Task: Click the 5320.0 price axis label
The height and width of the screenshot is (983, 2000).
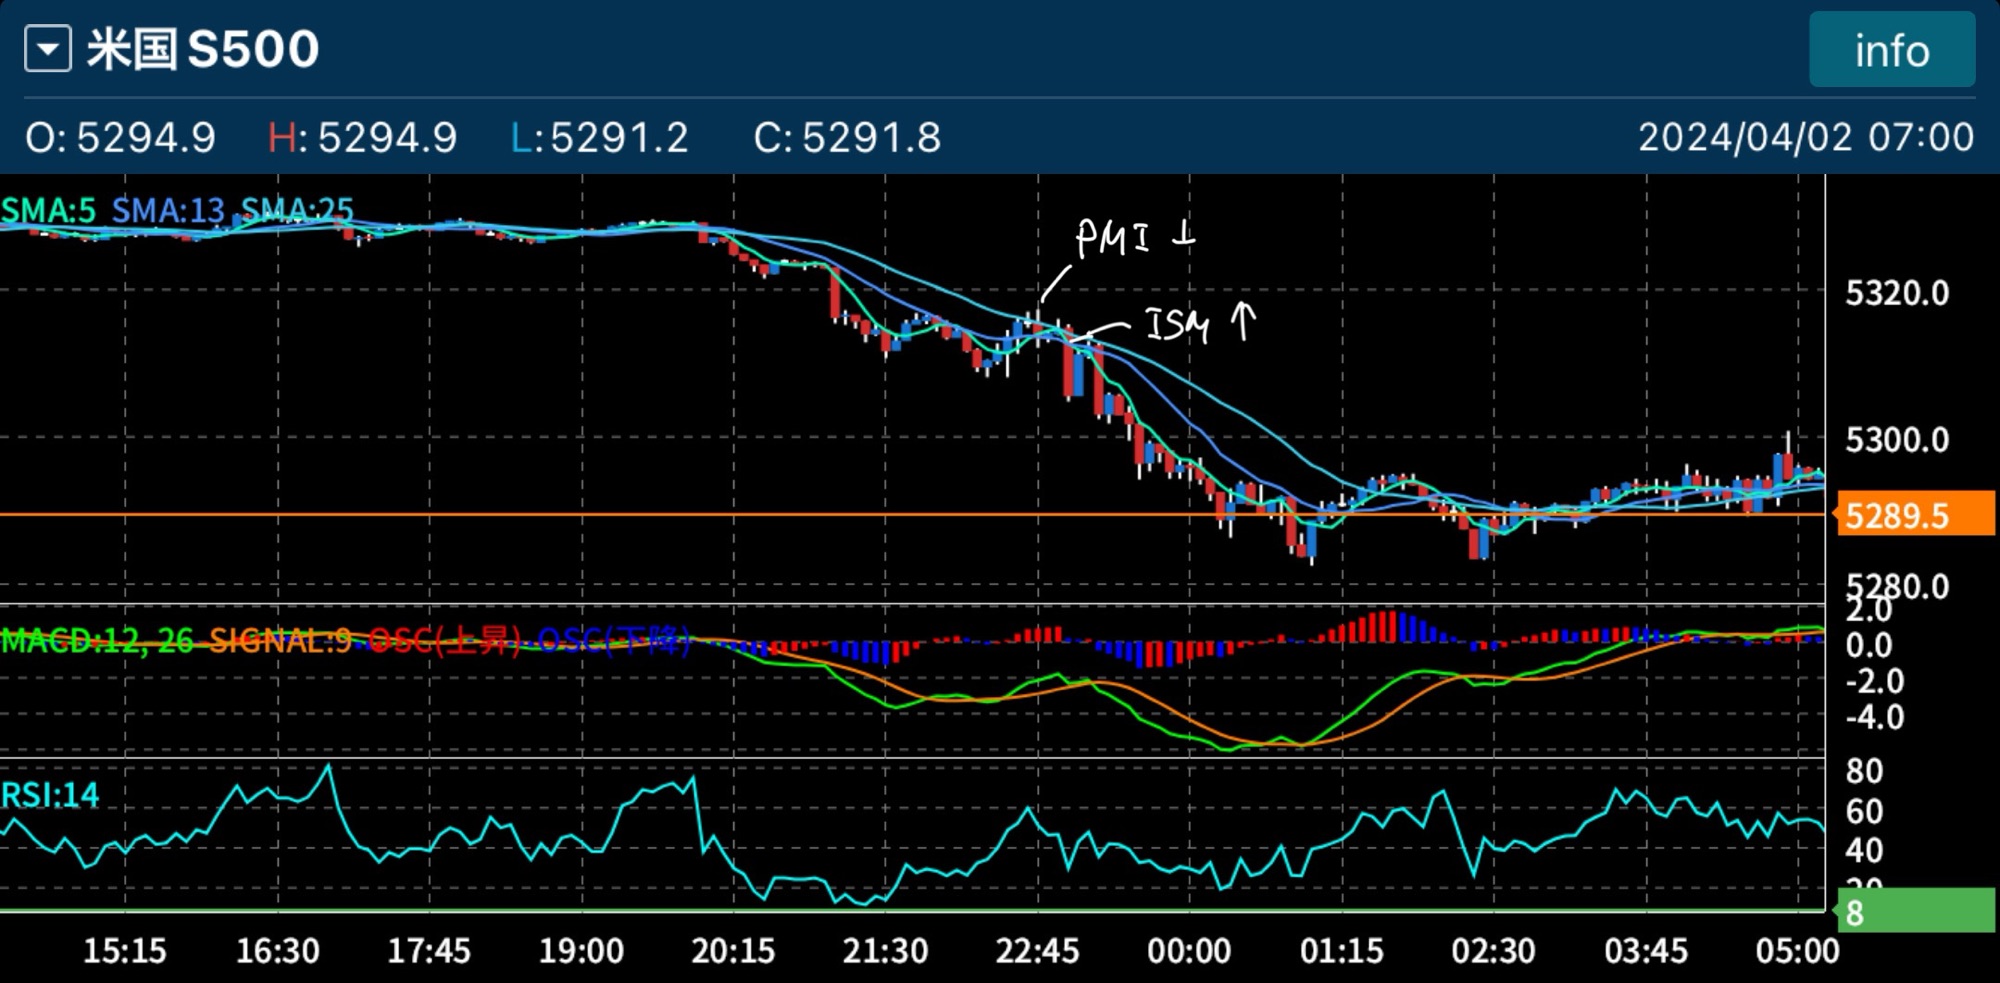Action: (x=1897, y=293)
